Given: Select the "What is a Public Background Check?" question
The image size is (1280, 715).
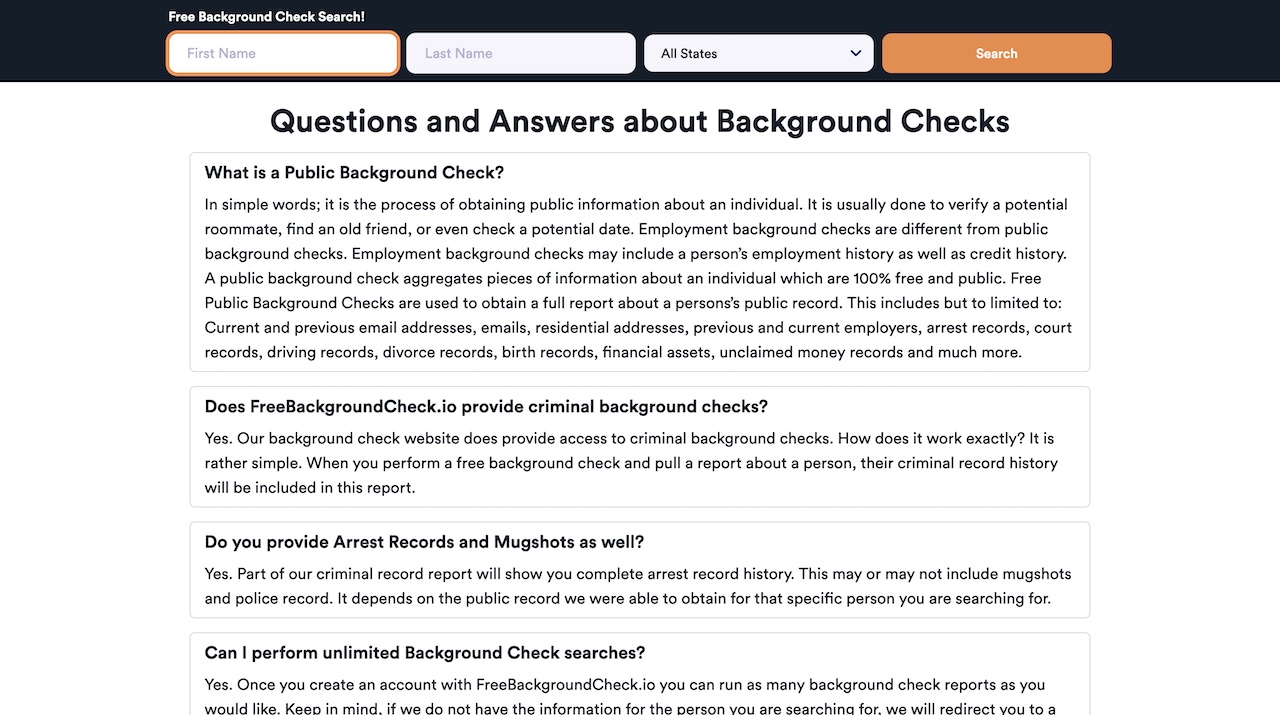Looking at the screenshot, I should 354,173.
